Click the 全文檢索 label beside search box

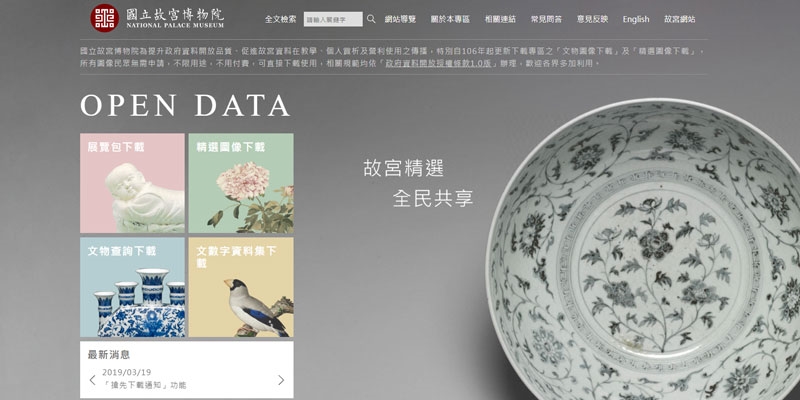point(280,19)
